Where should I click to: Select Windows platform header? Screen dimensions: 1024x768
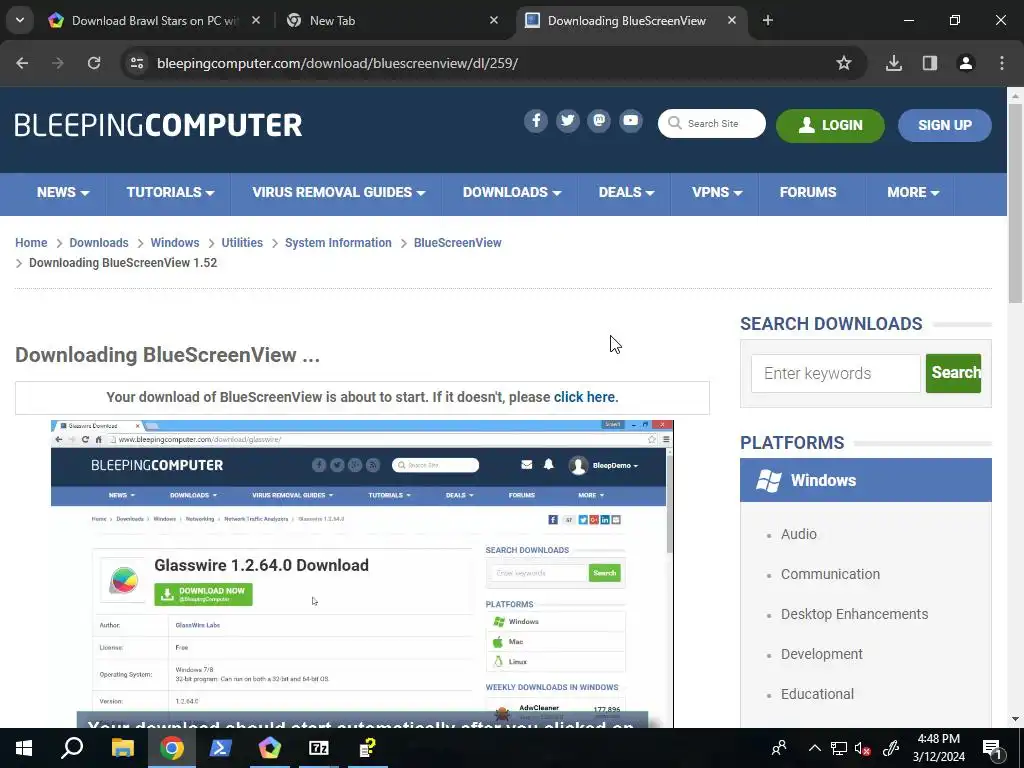[x=866, y=480]
